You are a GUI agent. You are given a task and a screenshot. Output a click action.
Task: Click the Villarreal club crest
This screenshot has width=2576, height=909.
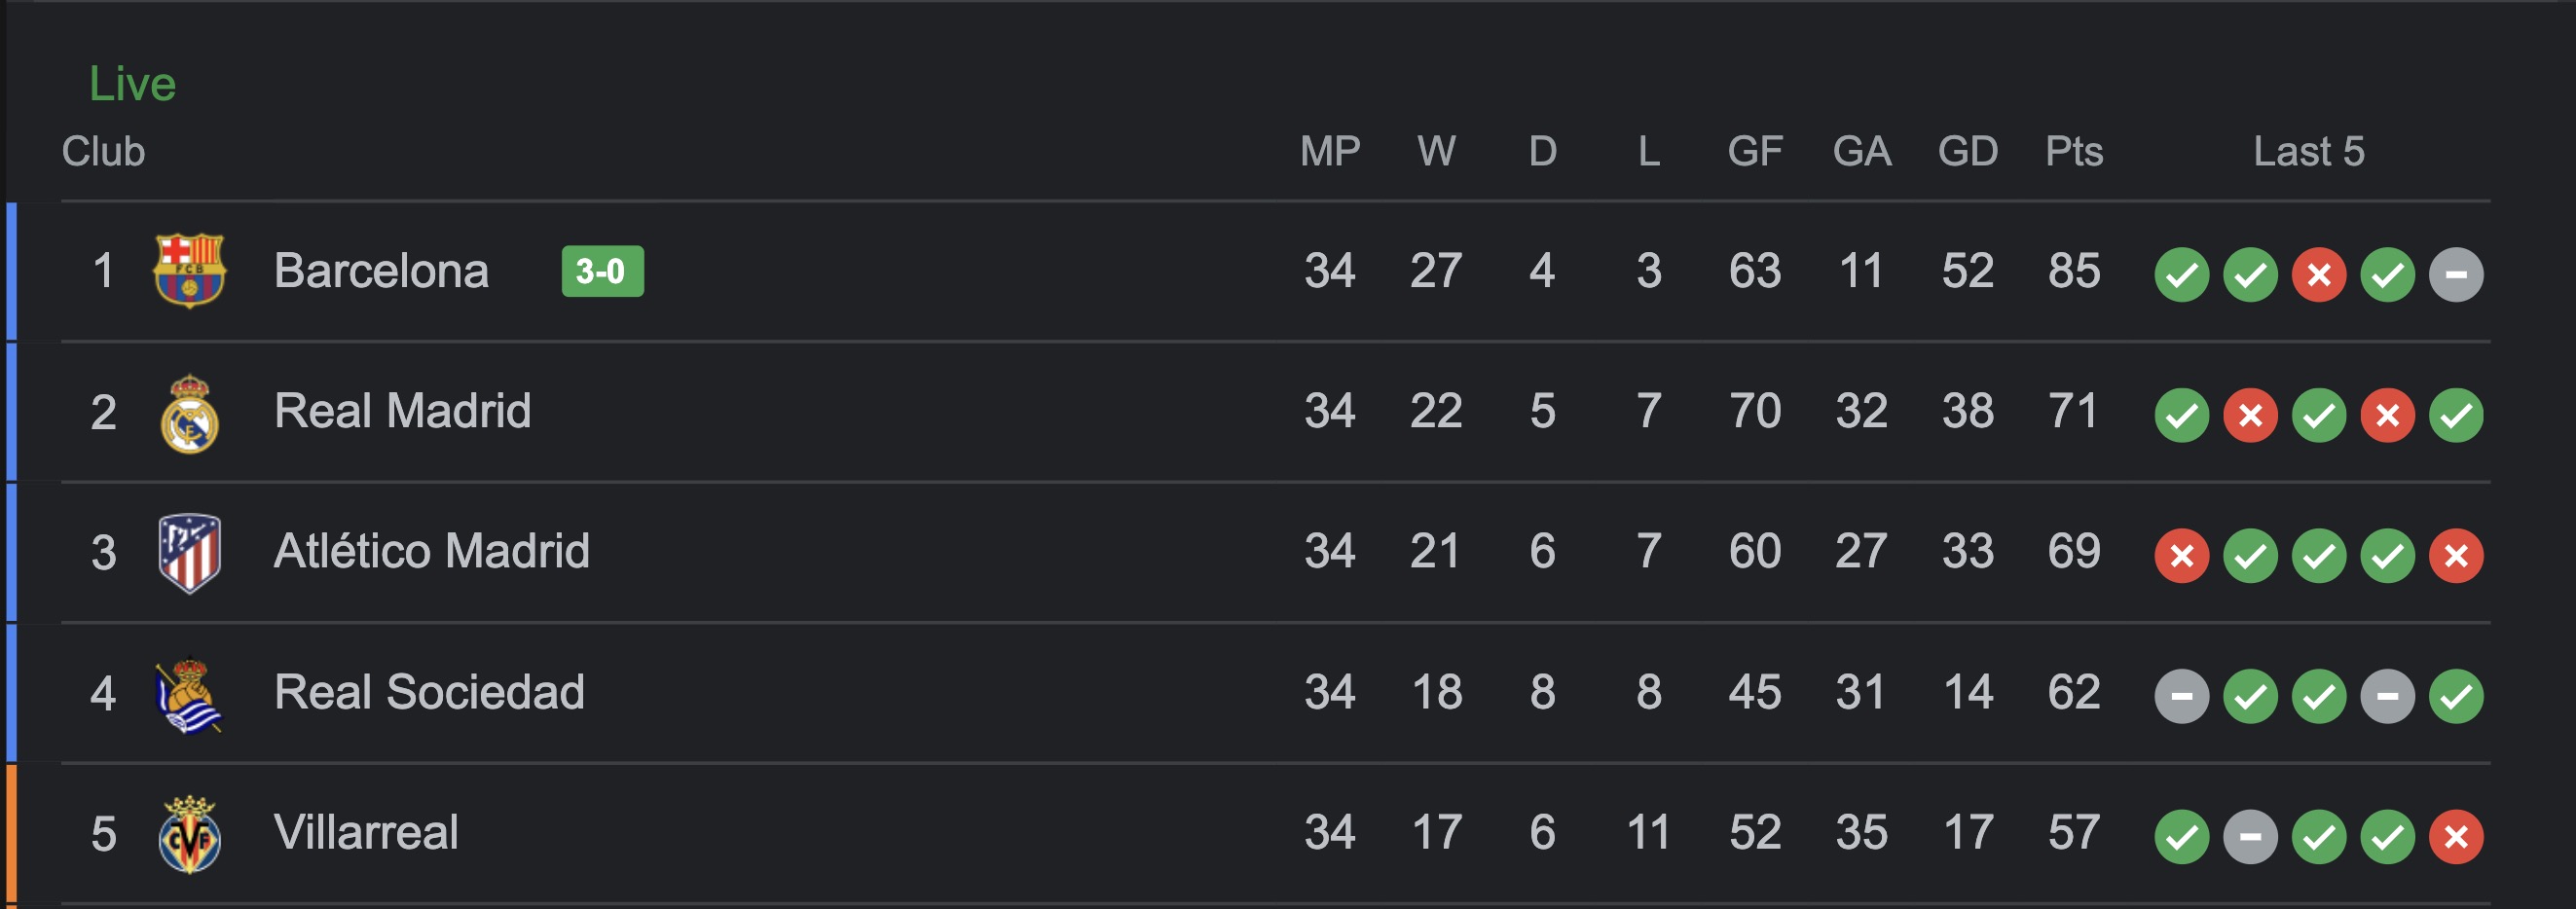189,835
